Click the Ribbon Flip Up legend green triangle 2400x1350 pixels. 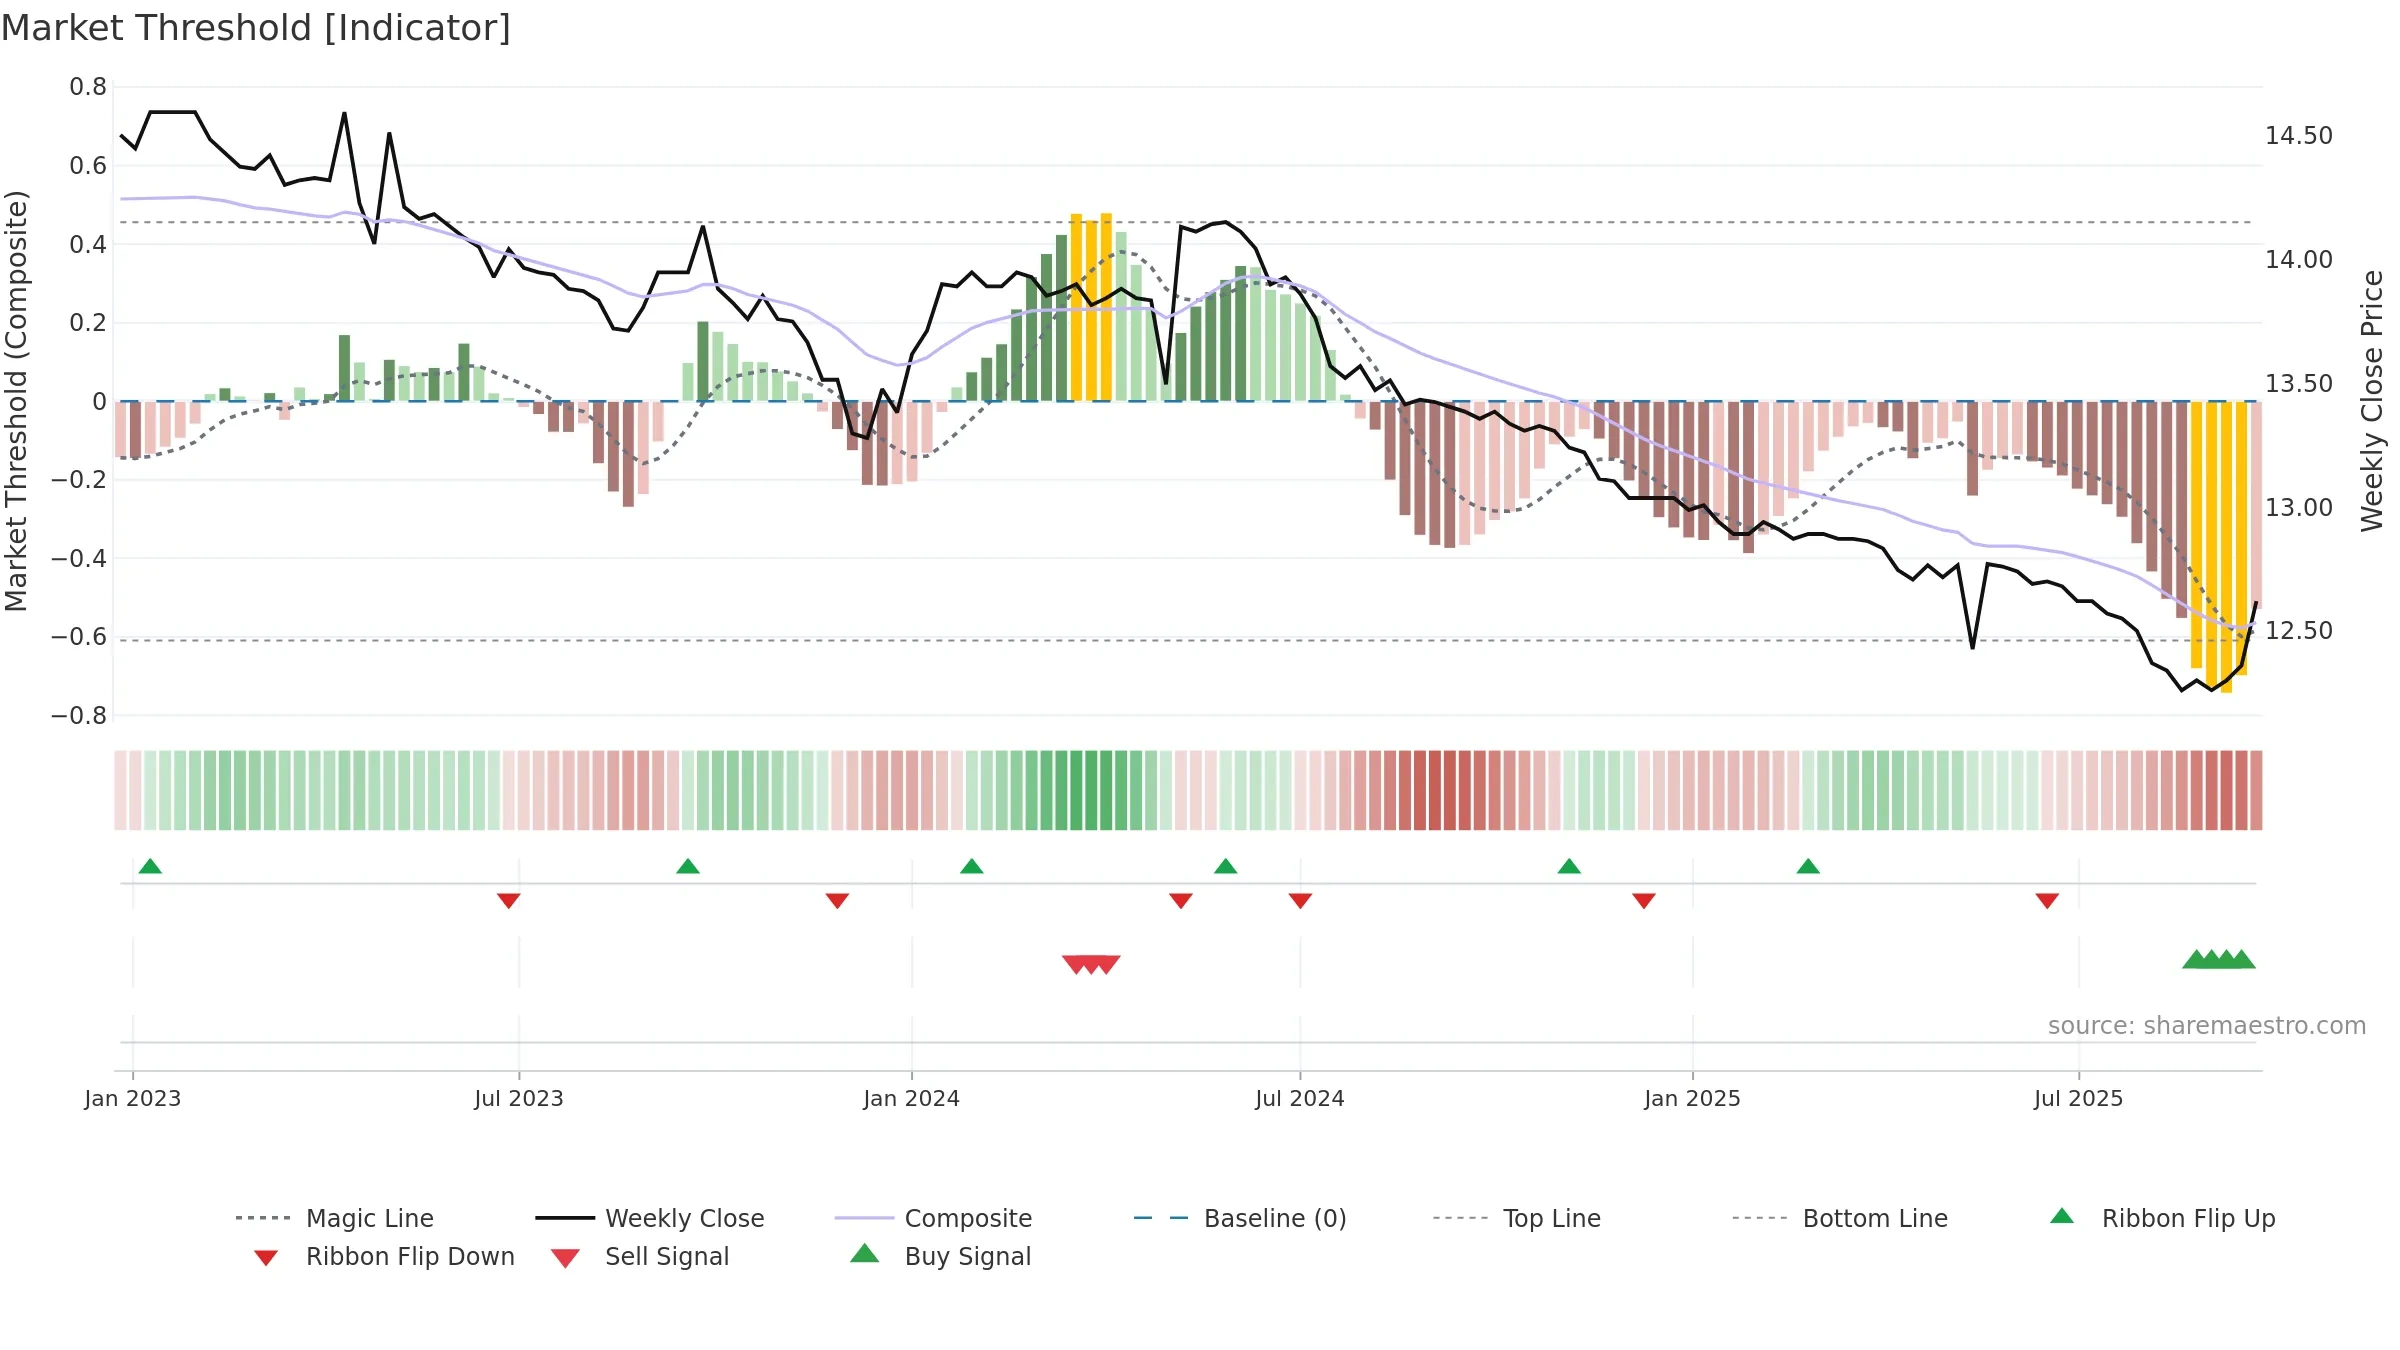pos(2062,1216)
